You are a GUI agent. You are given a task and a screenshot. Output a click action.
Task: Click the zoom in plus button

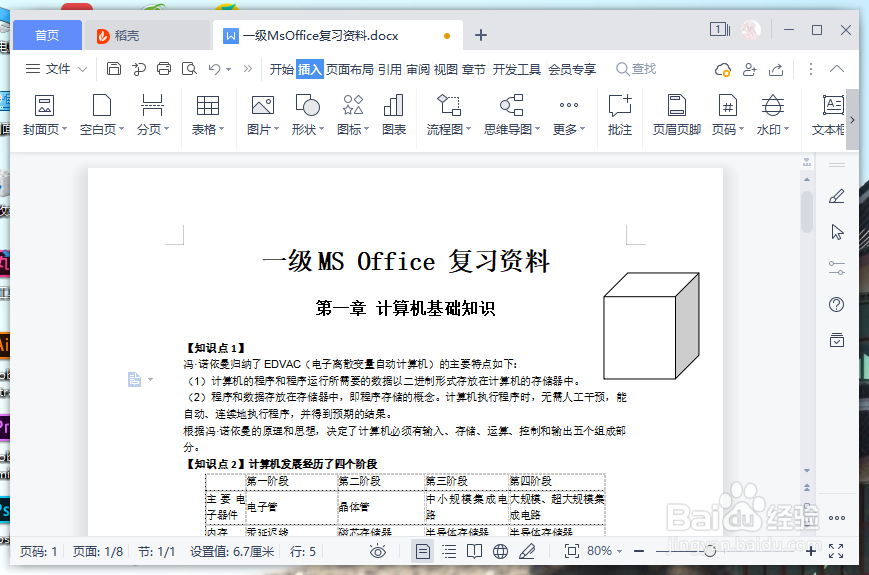click(811, 551)
